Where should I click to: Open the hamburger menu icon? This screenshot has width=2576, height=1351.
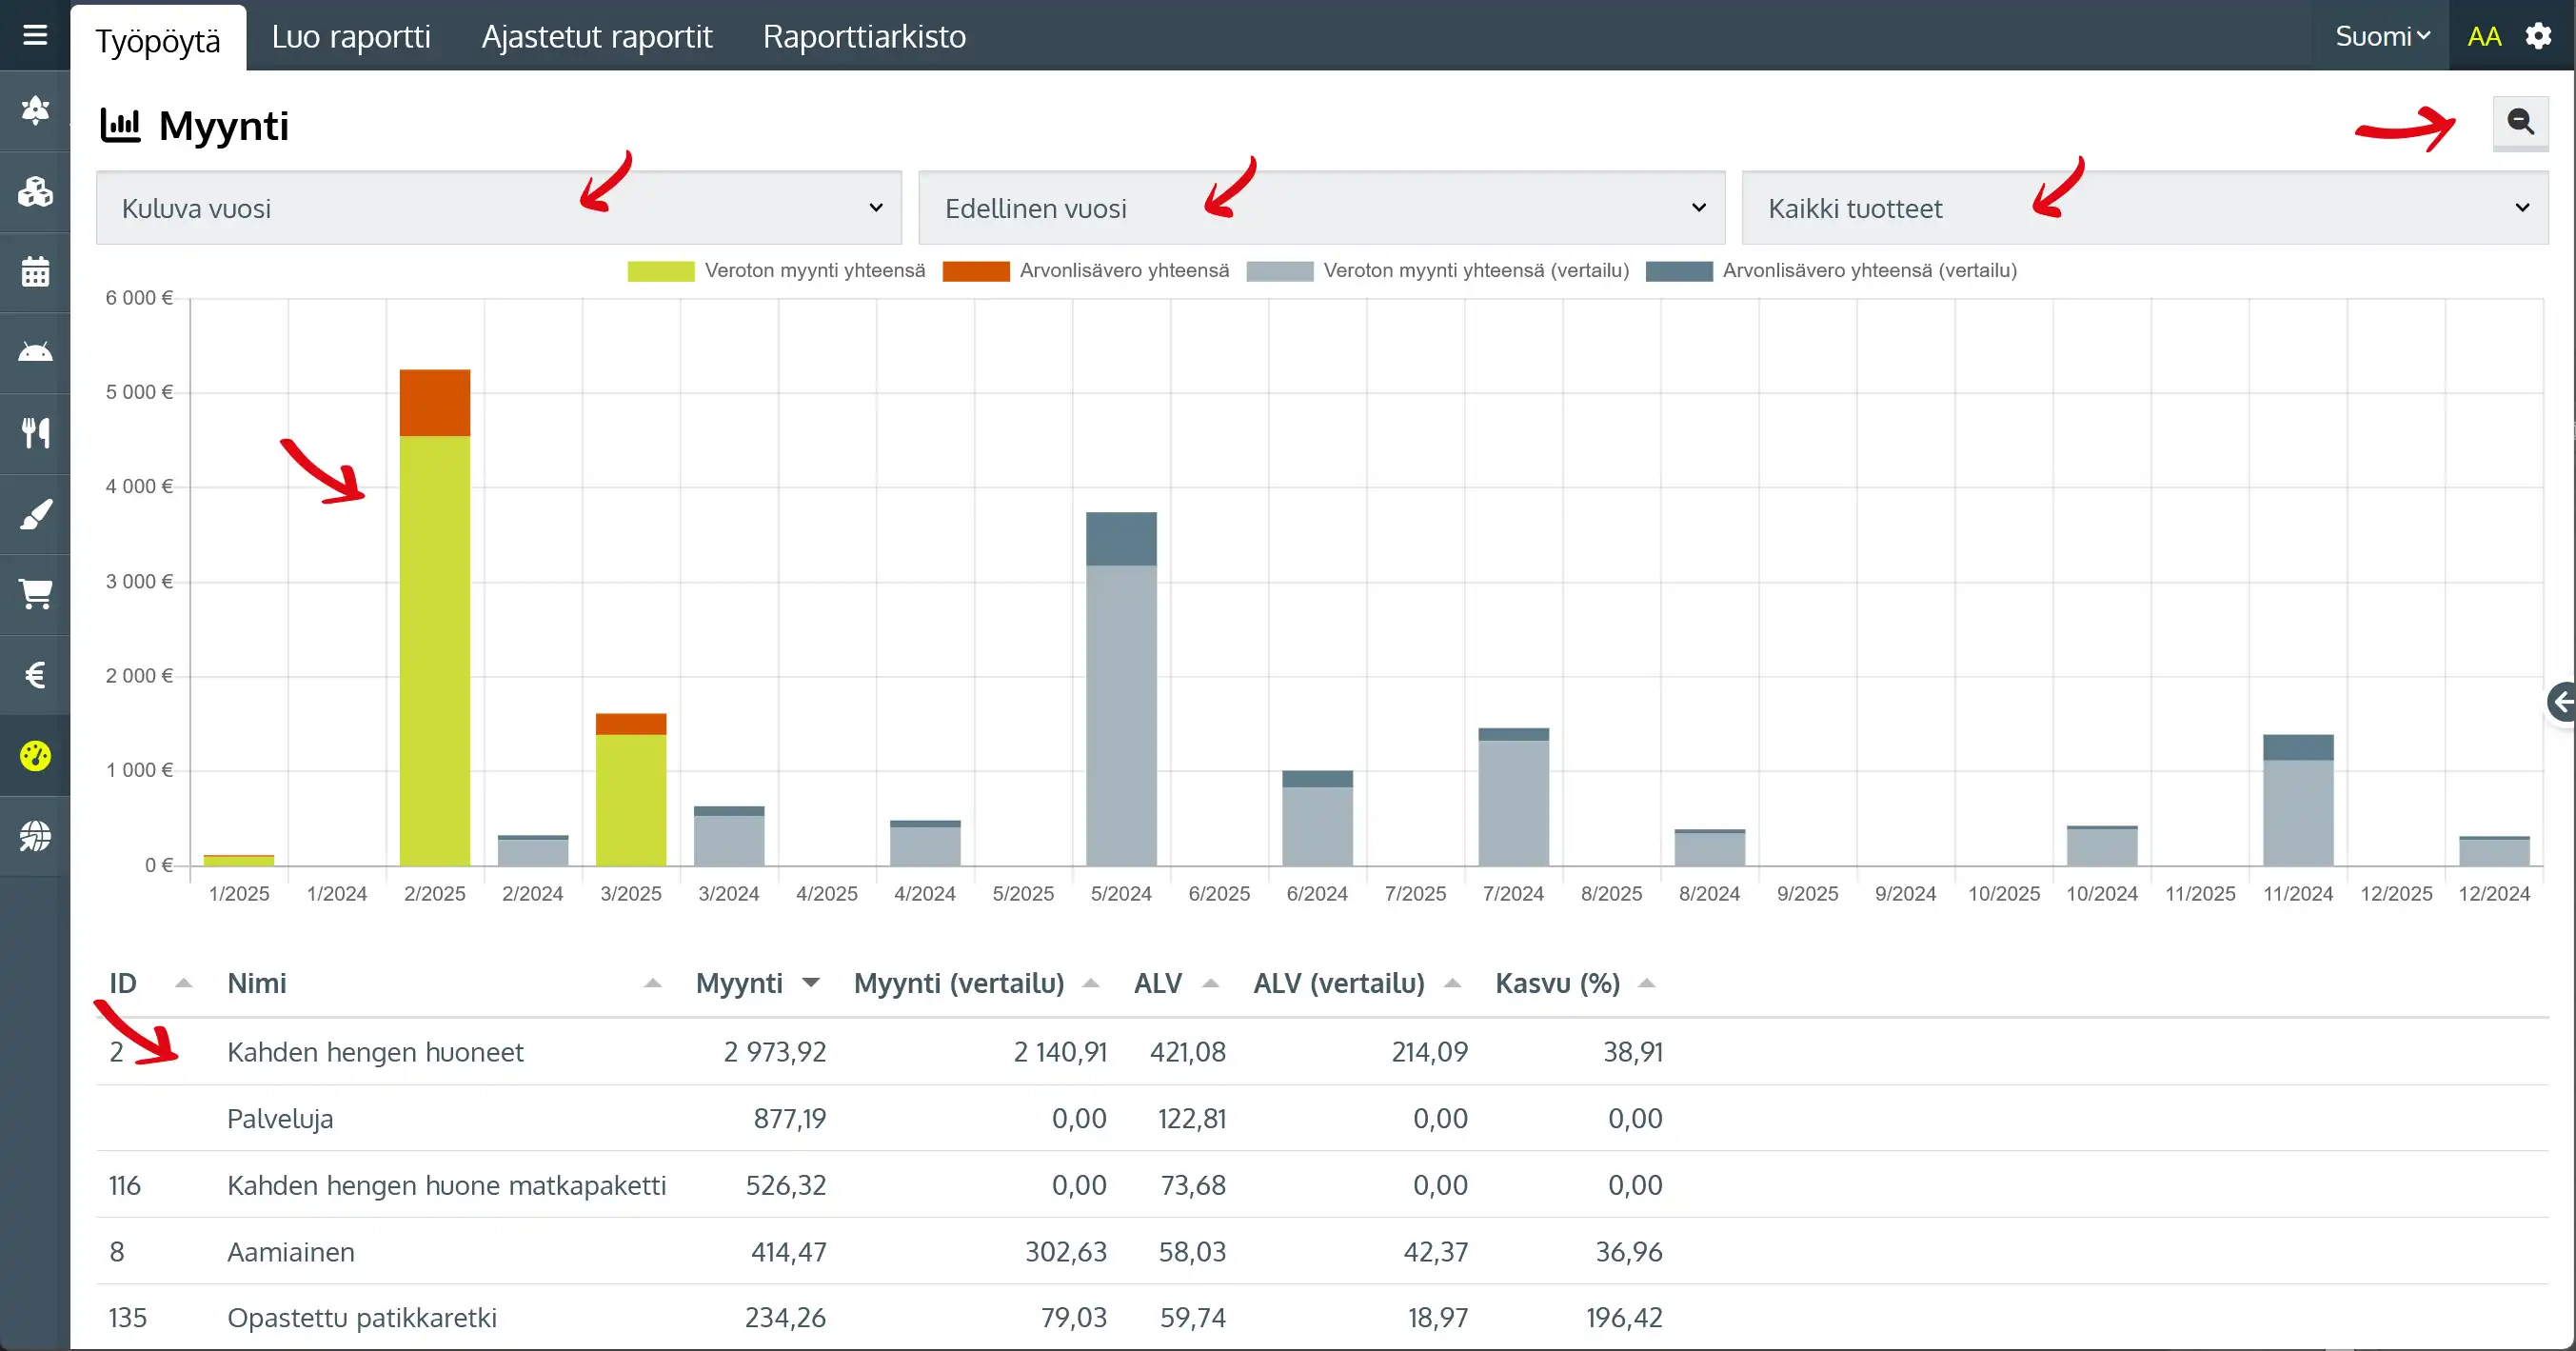tap(35, 36)
